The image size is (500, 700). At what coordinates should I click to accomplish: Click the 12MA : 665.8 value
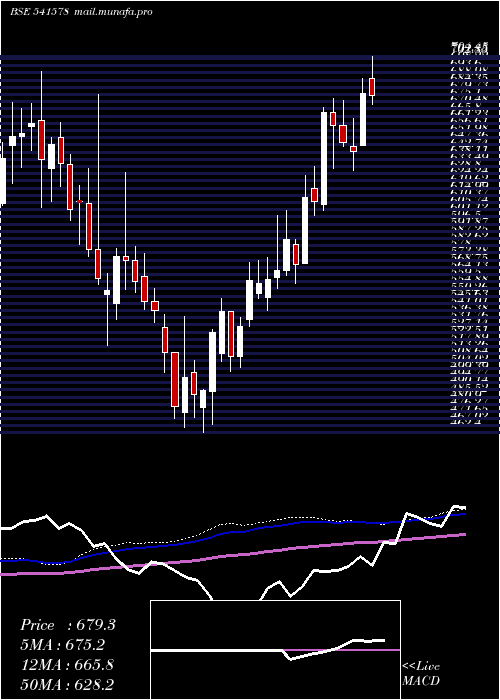click(67, 665)
